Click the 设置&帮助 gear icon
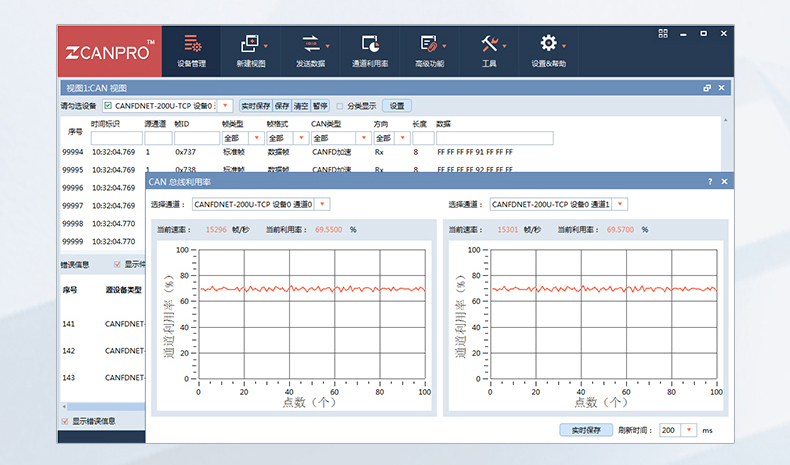Image resolution: width=790 pixels, height=465 pixels. (548, 45)
